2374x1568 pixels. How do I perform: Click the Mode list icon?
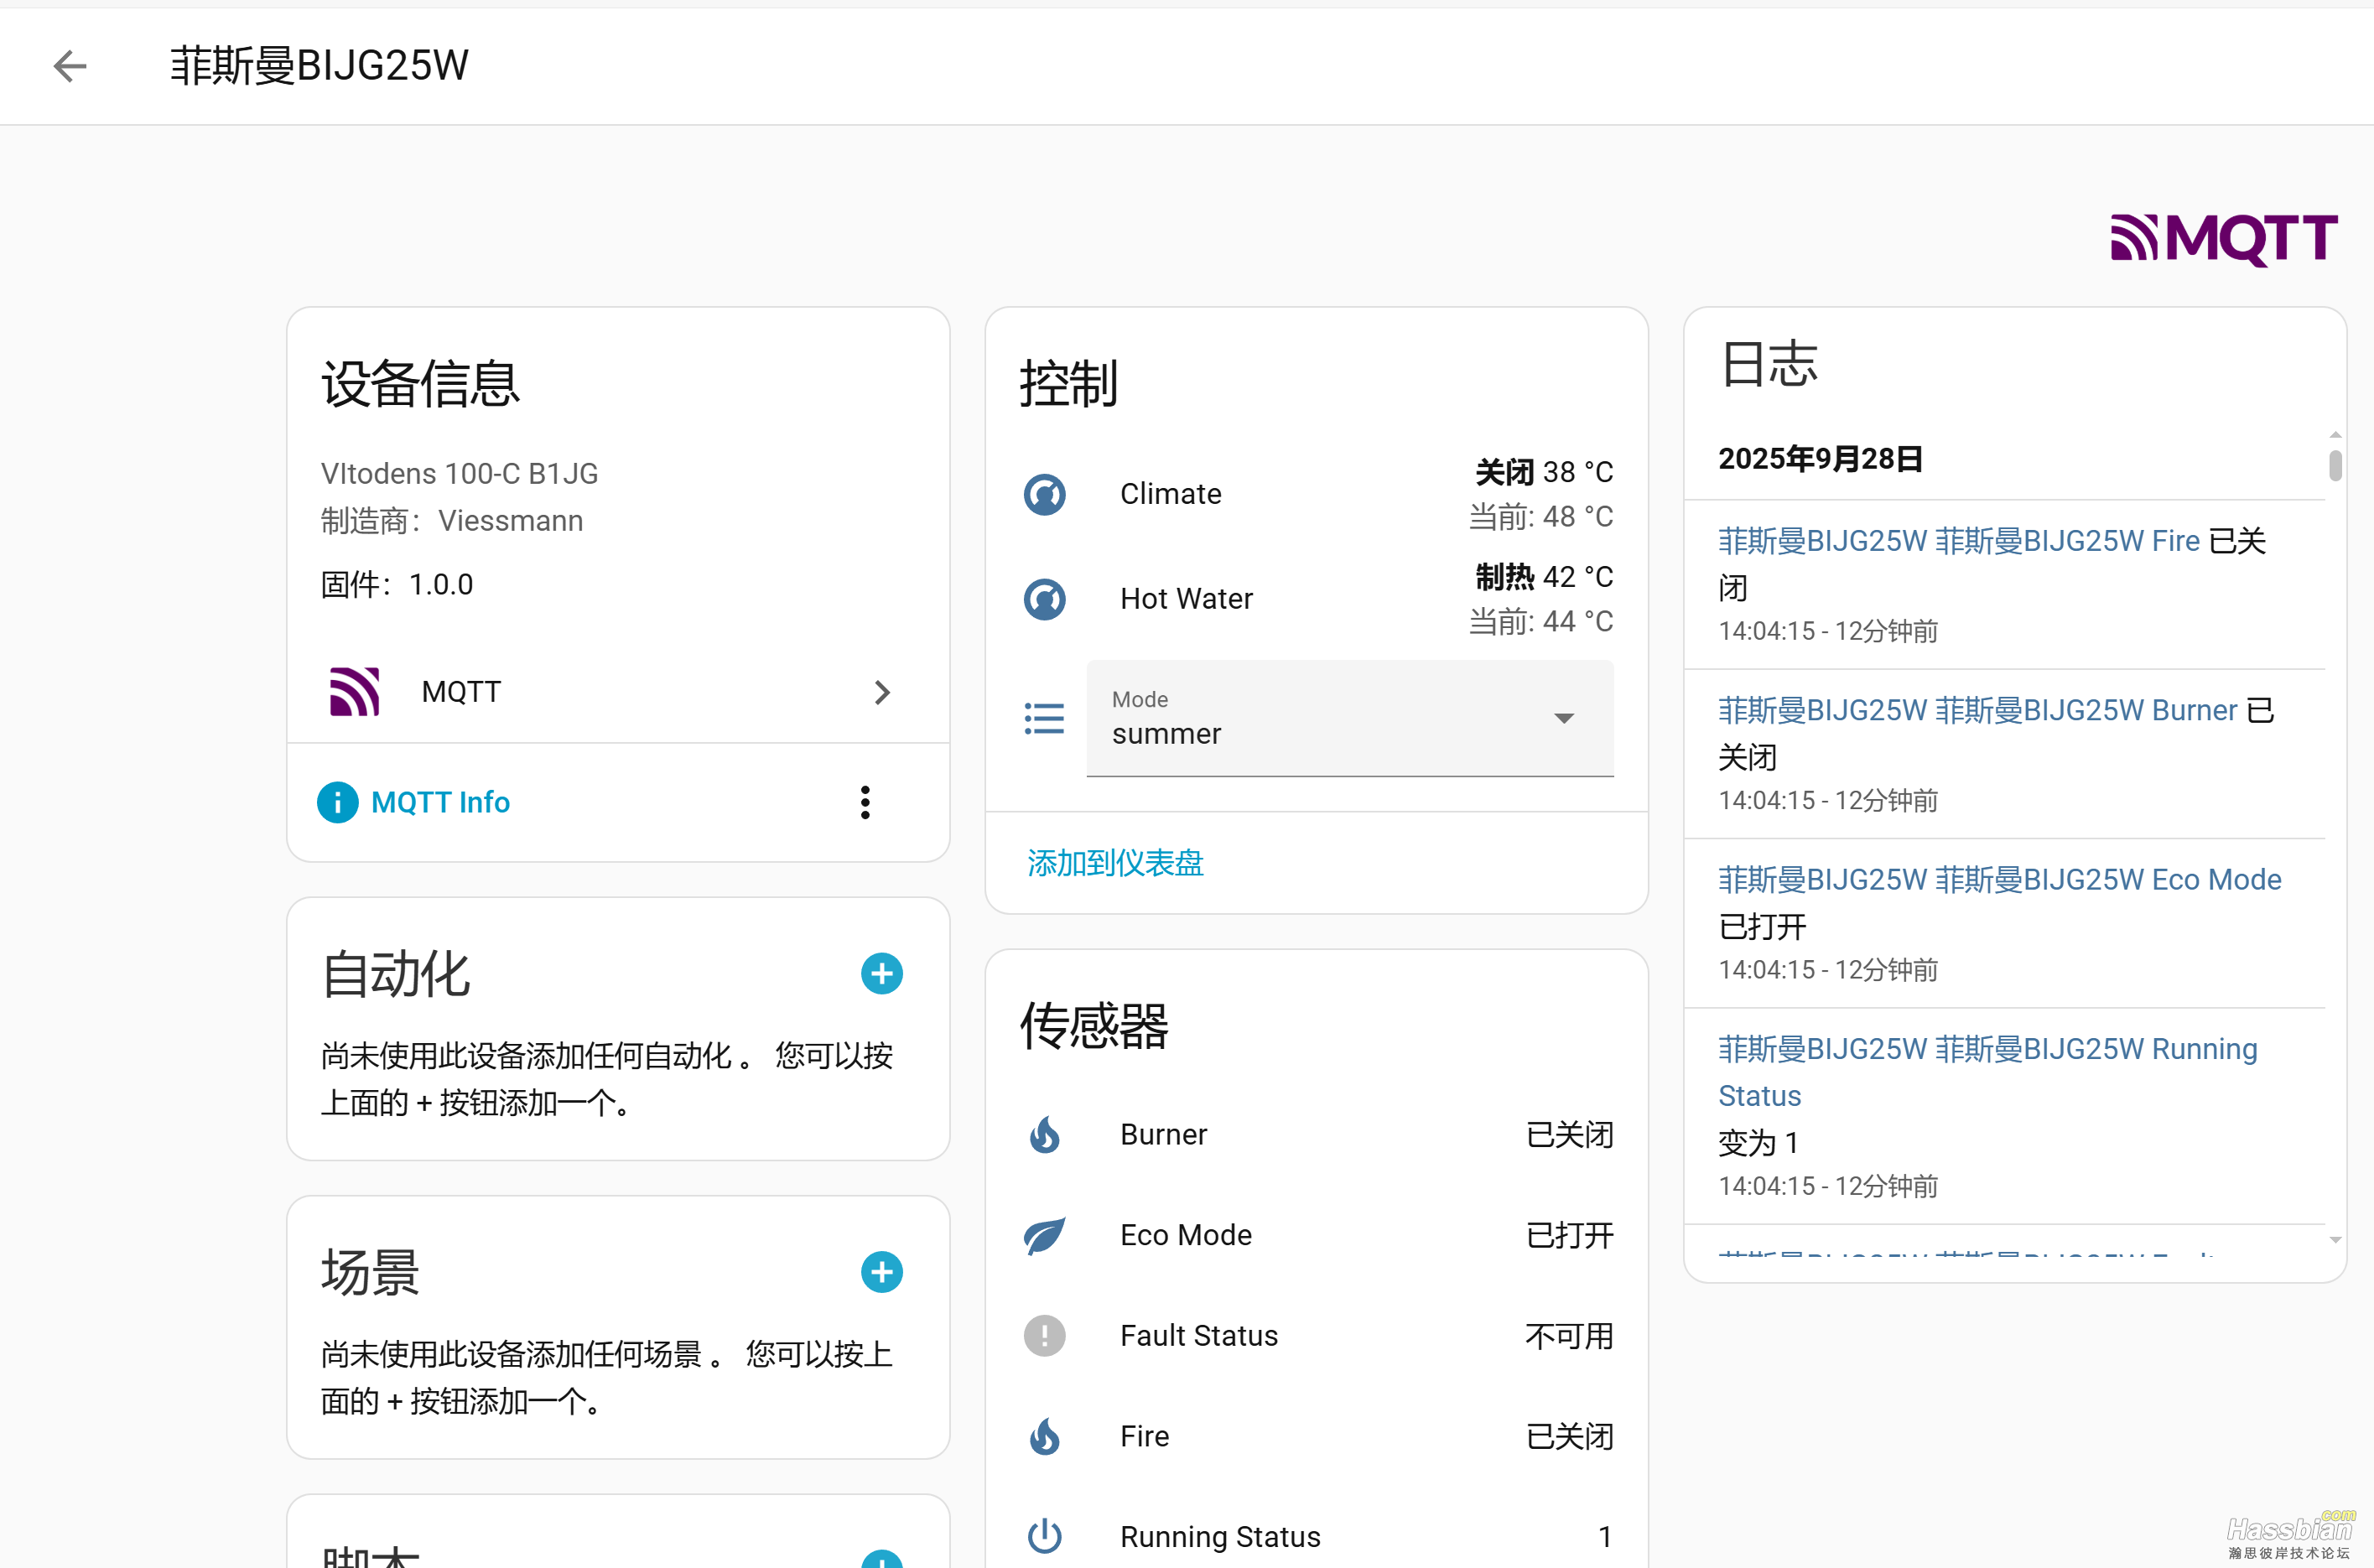(1044, 718)
